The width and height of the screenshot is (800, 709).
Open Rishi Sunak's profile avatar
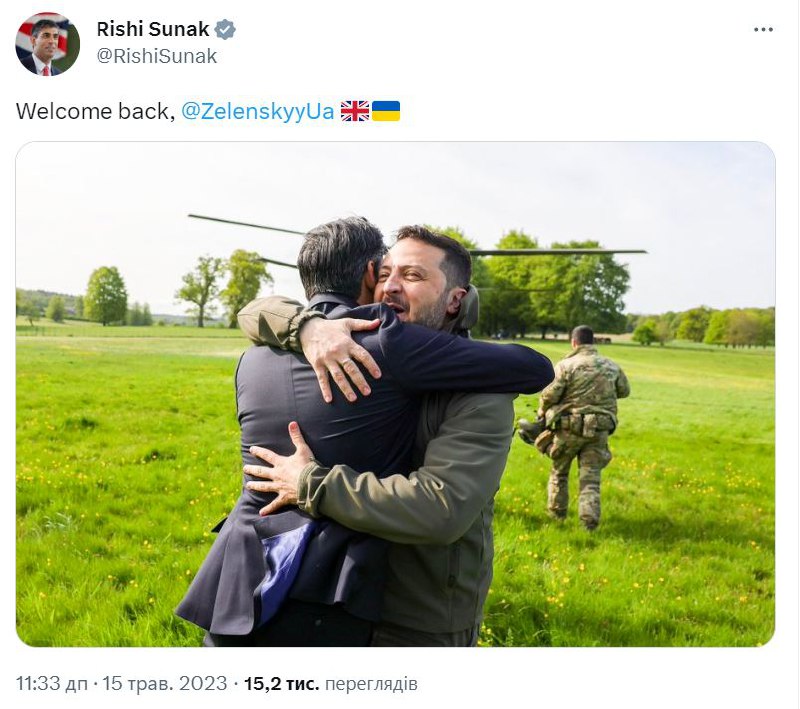coord(47,44)
